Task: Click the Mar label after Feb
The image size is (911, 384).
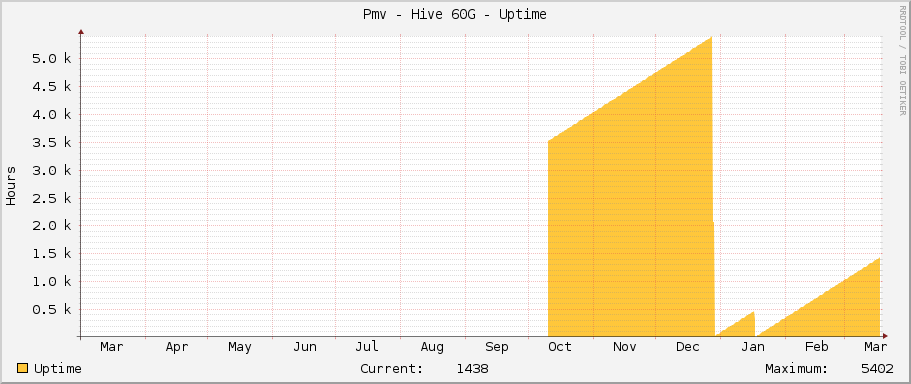Action: tap(876, 347)
